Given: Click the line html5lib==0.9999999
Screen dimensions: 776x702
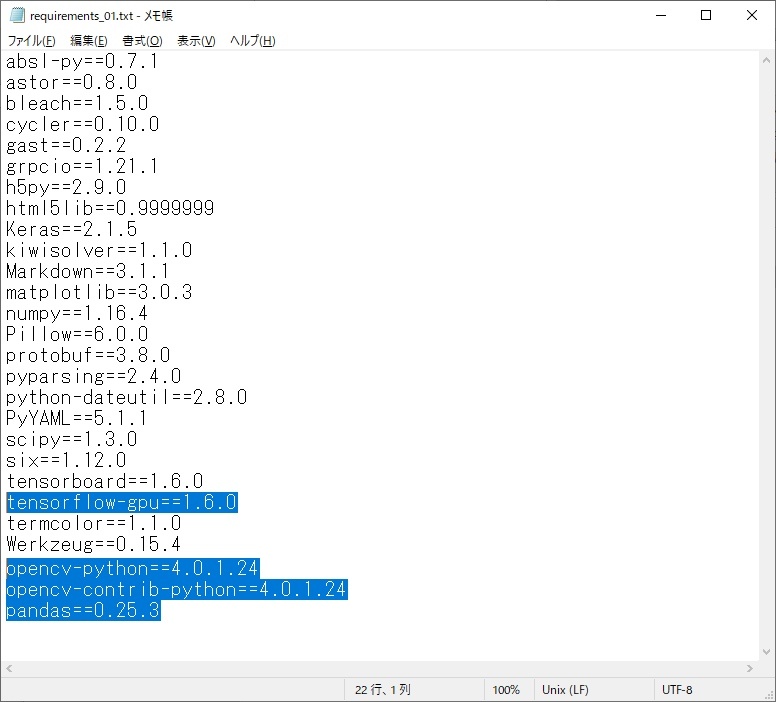Looking at the screenshot, I should click(x=110, y=208).
